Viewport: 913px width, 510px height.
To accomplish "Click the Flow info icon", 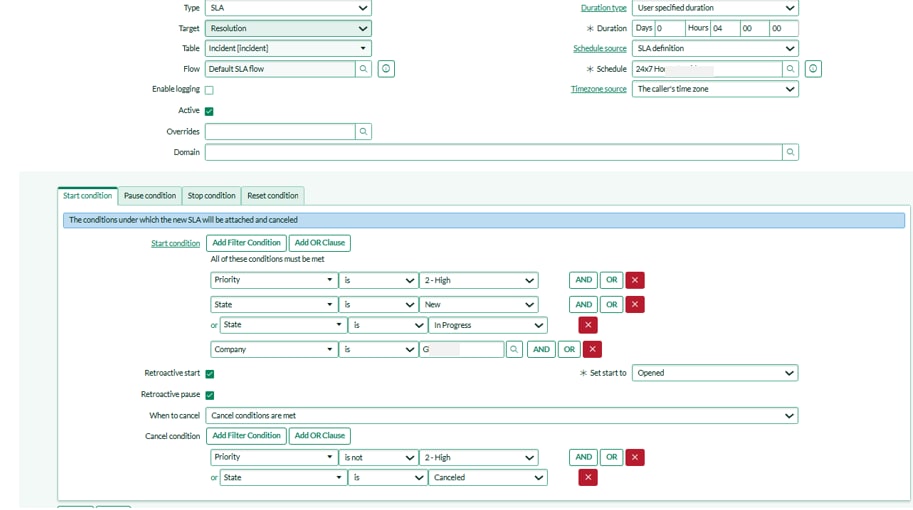I will point(386,69).
